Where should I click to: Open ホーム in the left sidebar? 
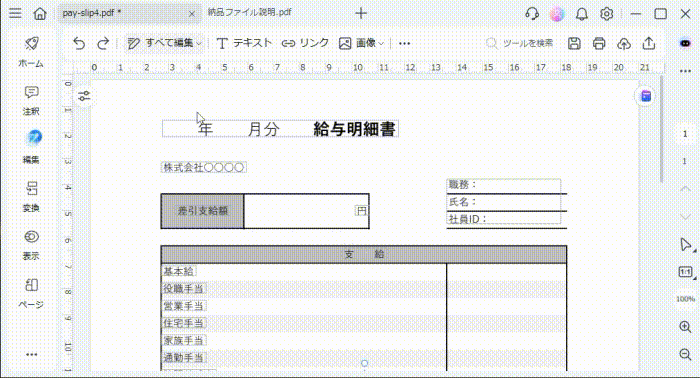click(x=31, y=52)
